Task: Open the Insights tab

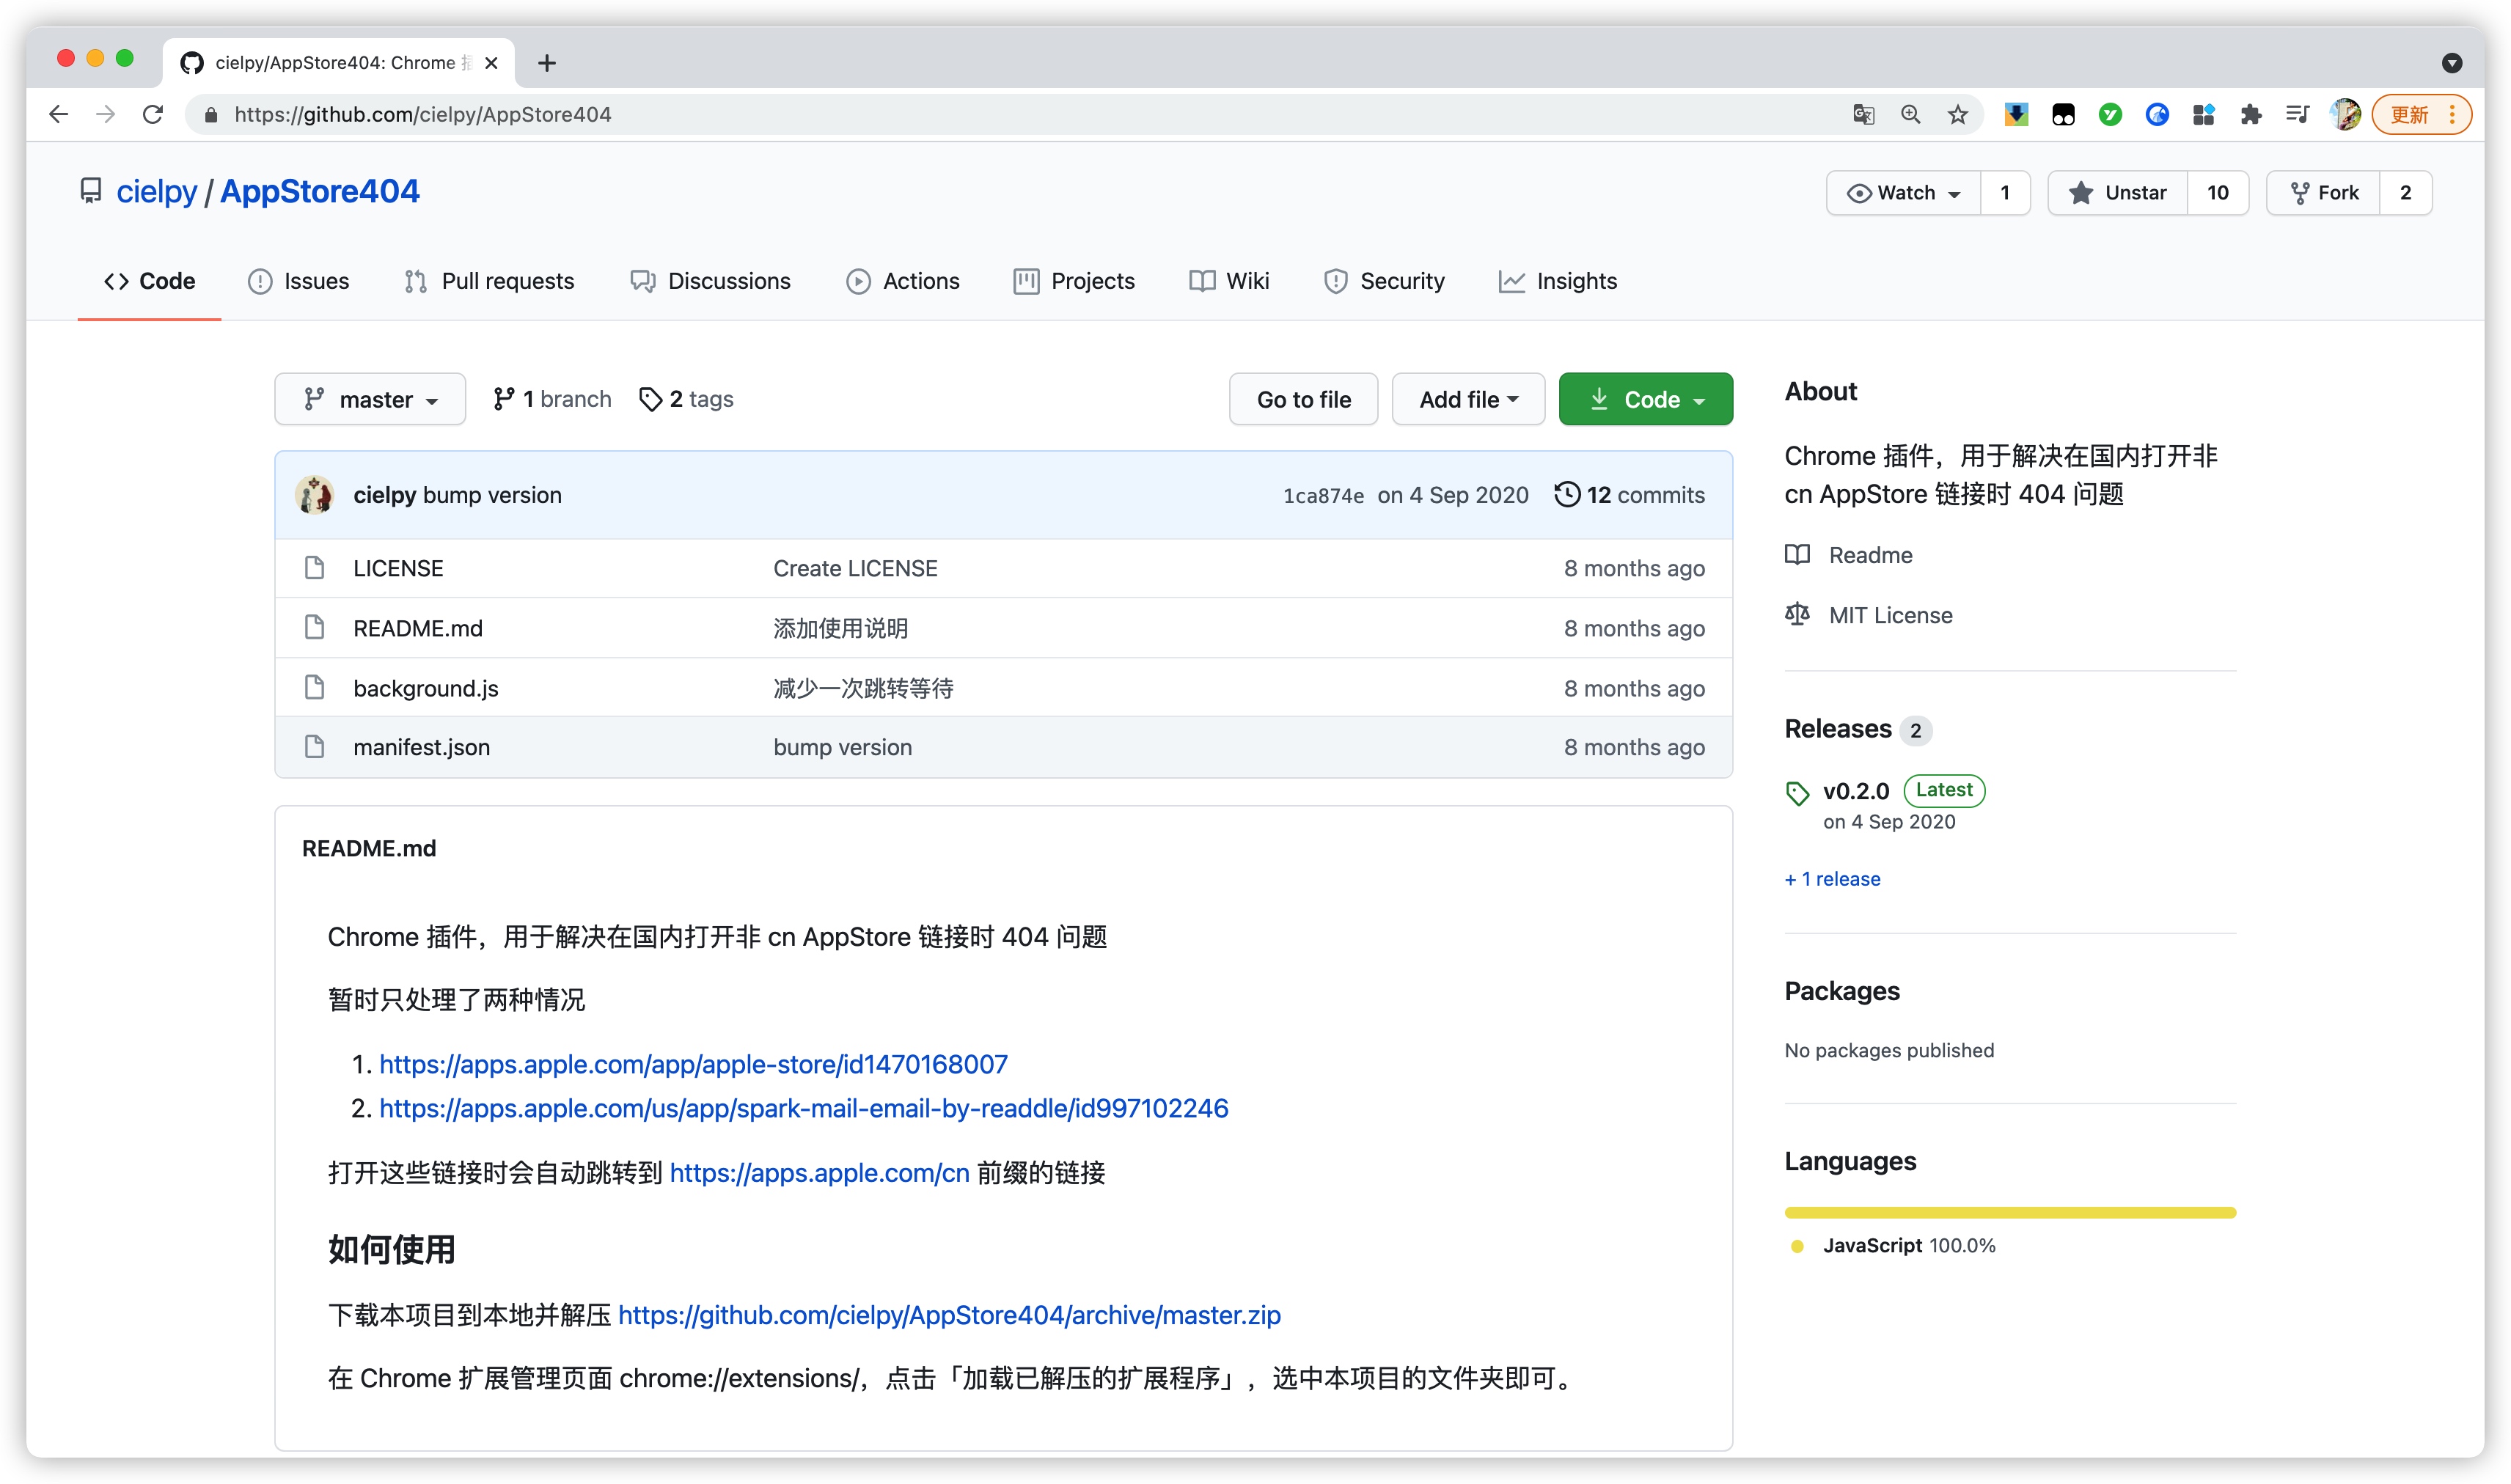Action: (1557, 281)
